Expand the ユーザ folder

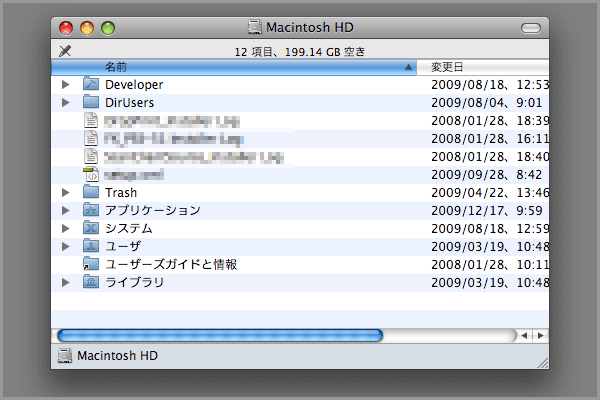66,246
